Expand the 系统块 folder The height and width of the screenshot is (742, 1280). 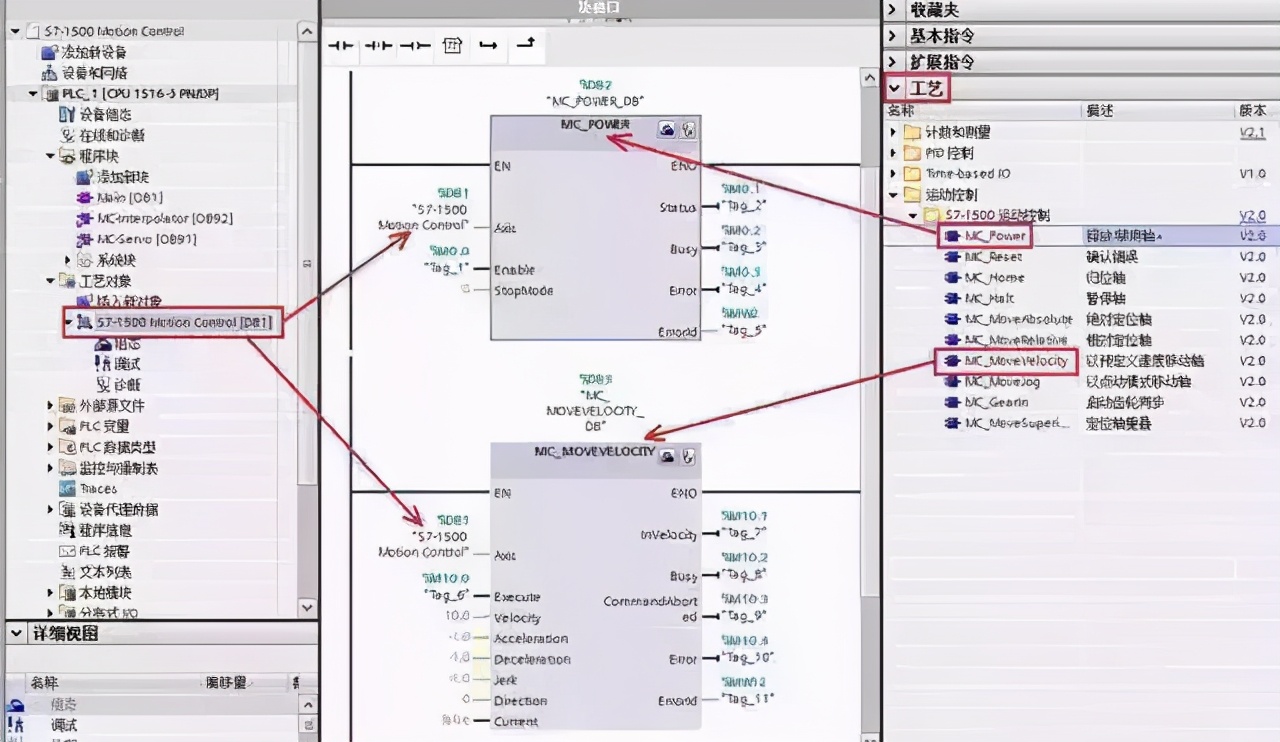(69, 260)
